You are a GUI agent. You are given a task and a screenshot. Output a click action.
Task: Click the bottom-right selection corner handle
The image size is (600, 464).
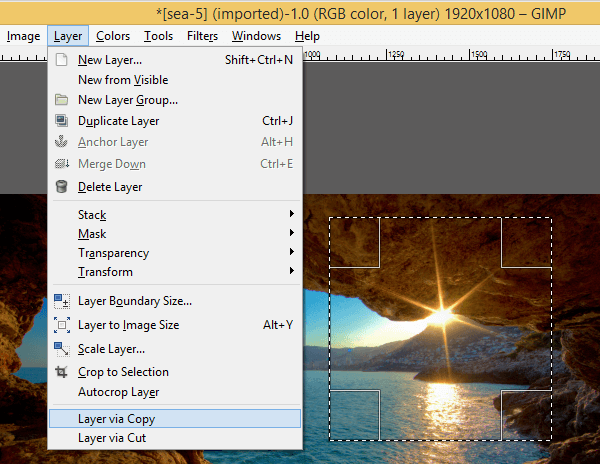coord(526,415)
